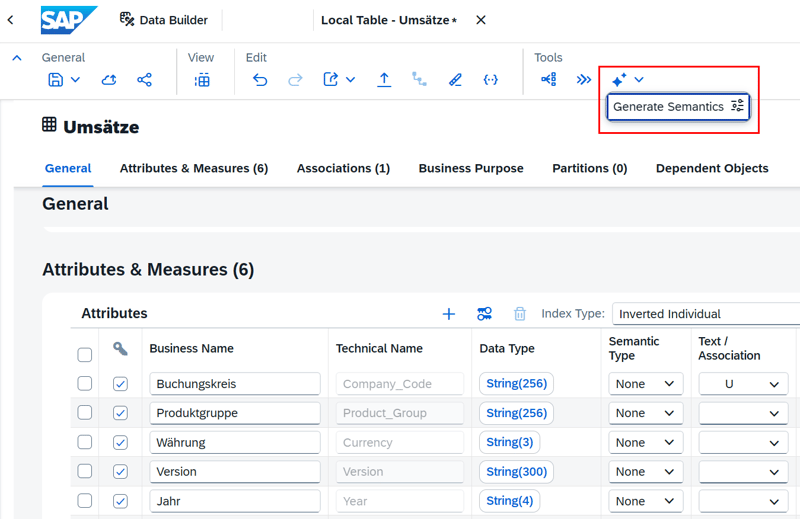Open the Save dropdown arrow
The image size is (800, 519).
coord(75,80)
